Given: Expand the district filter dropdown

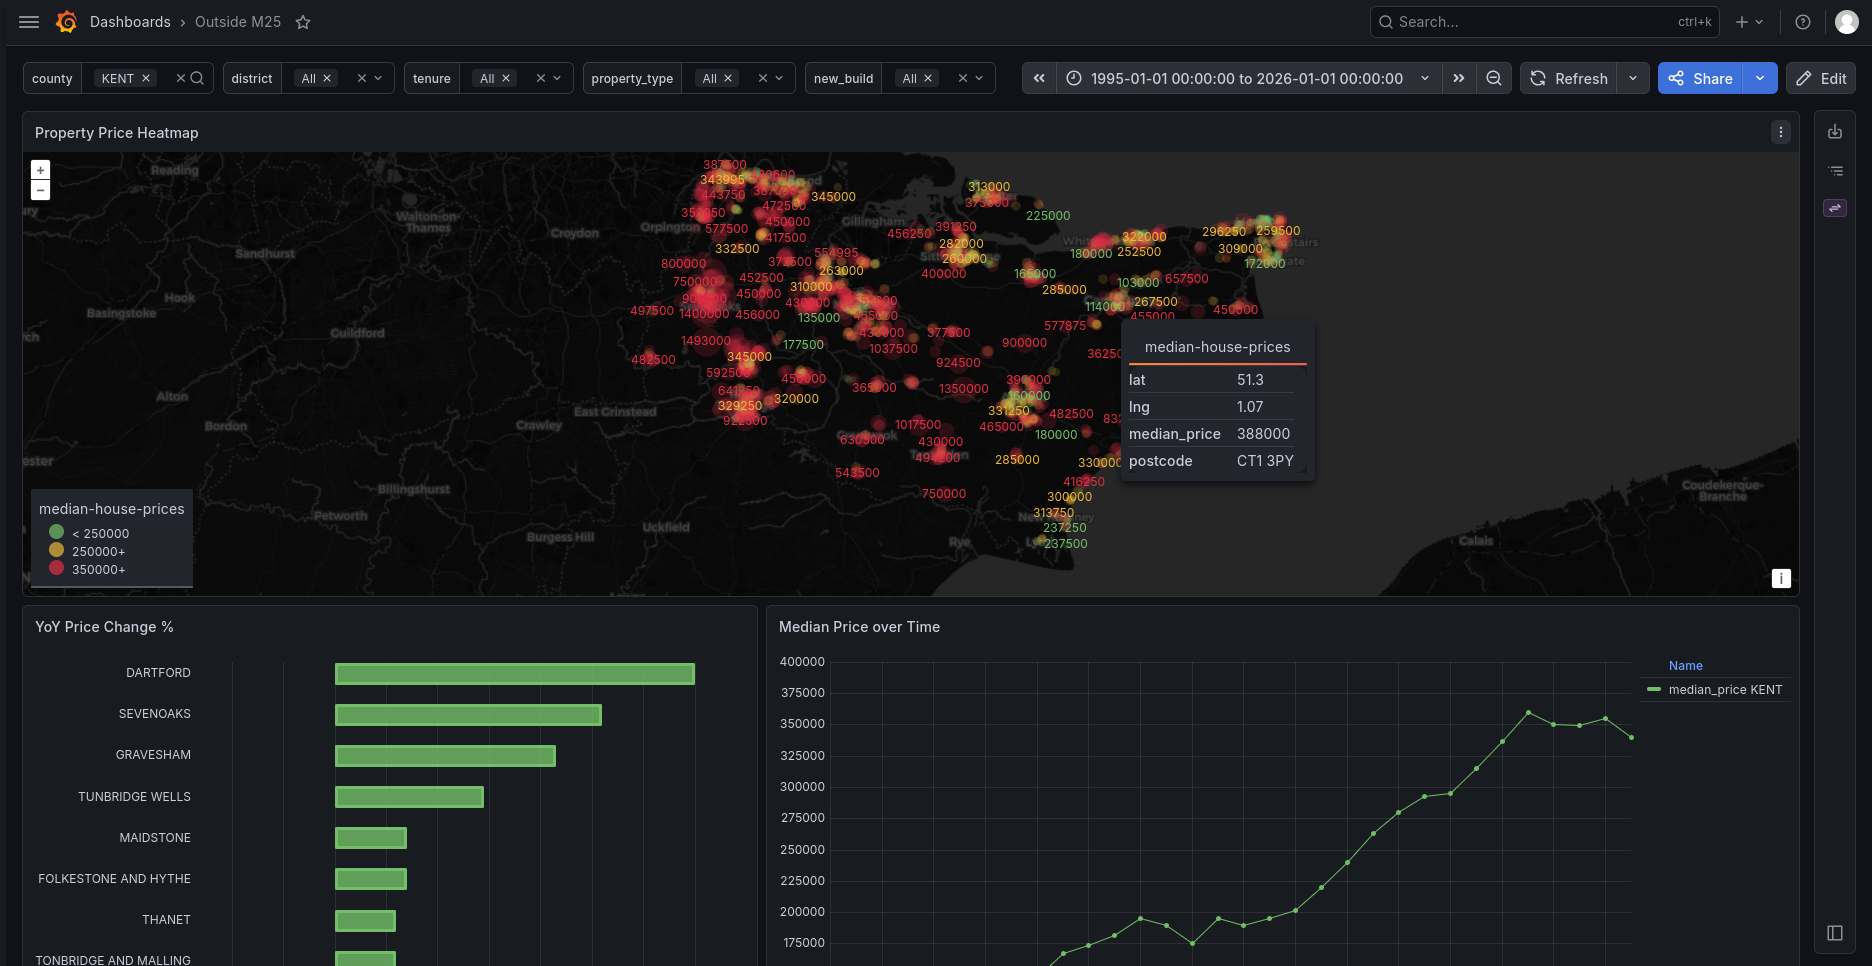Looking at the screenshot, I should click(x=379, y=78).
